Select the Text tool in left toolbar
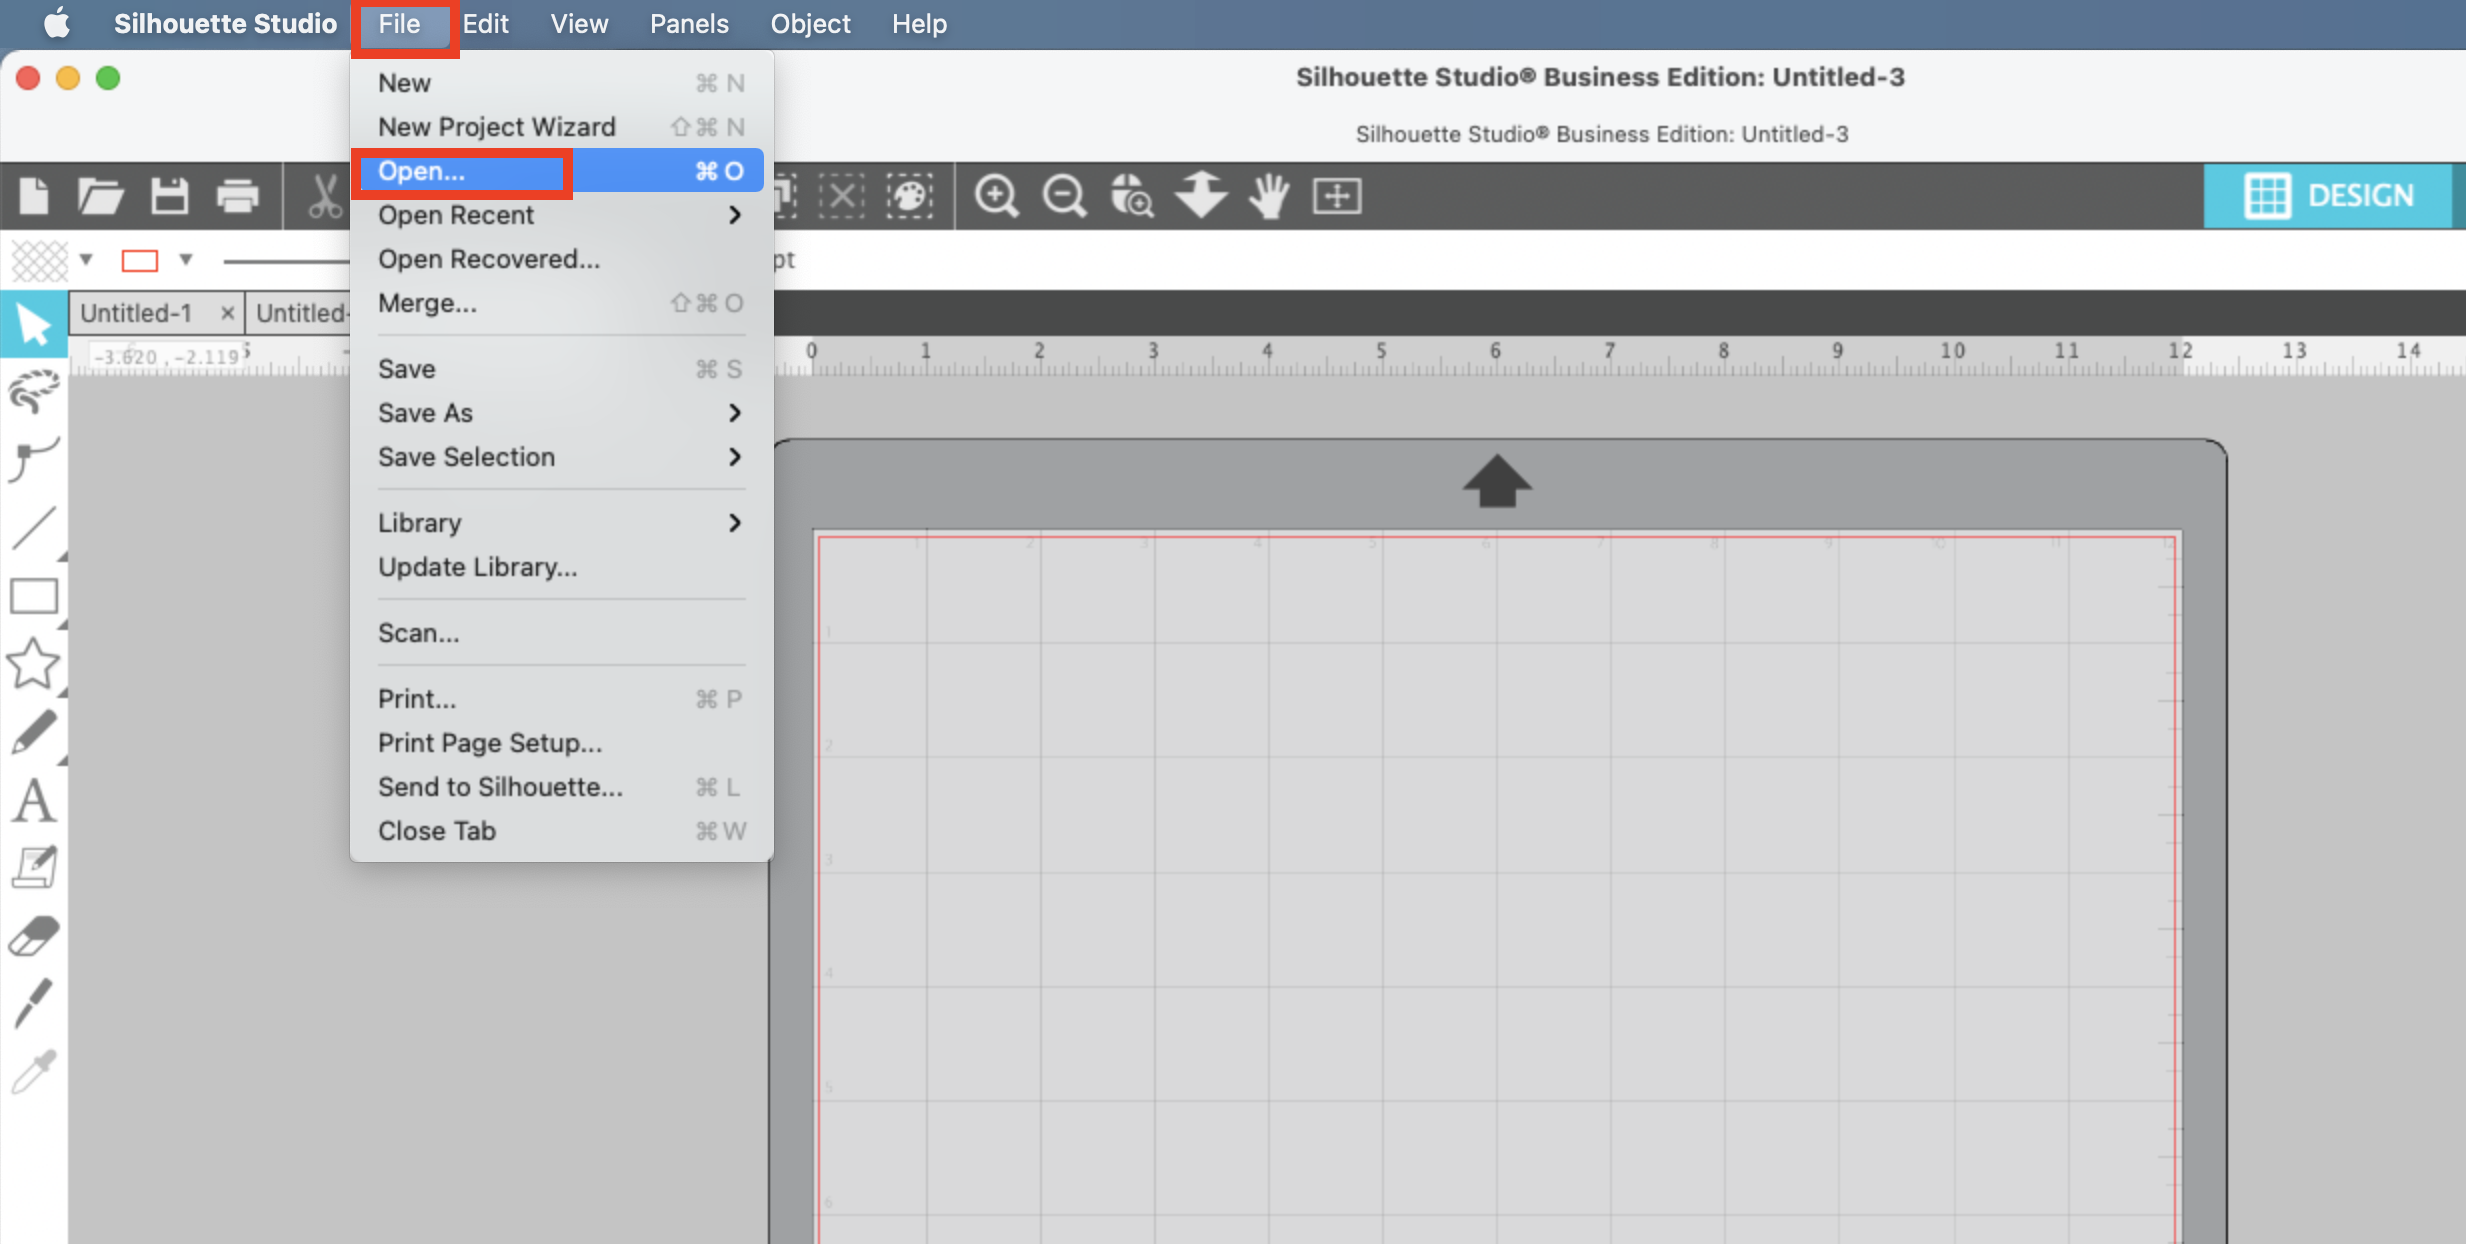Viewport: 2466px width, 1244px height. click(x=34, y=801)
